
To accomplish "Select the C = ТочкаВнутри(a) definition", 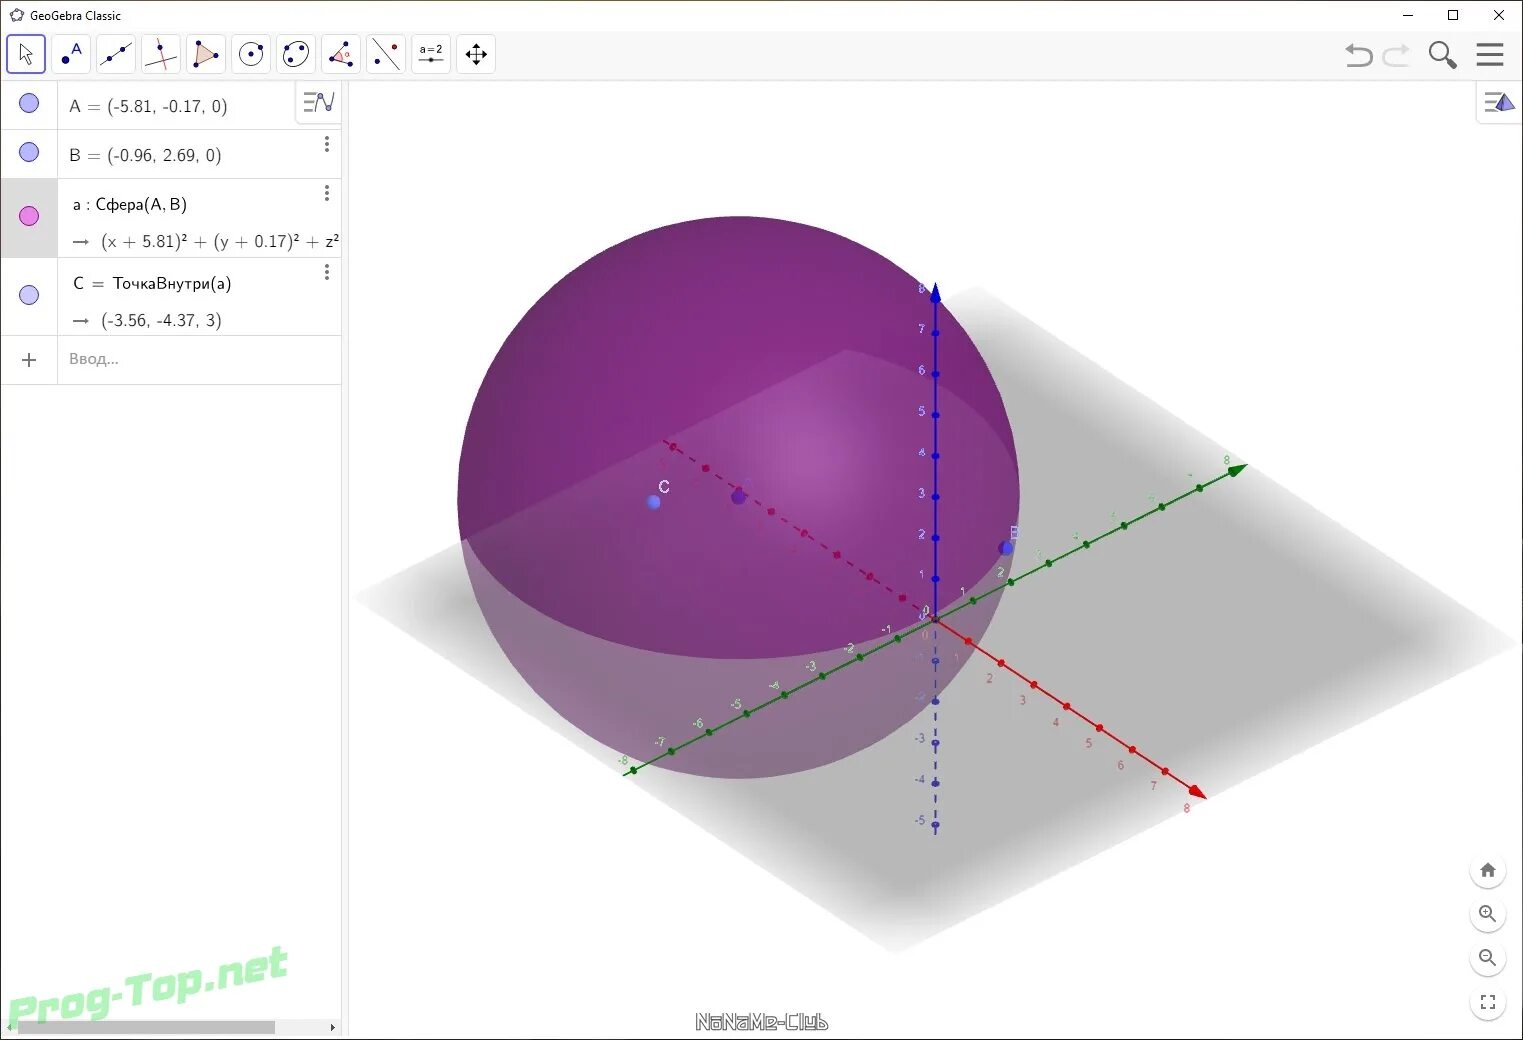I will pos(152,283).
